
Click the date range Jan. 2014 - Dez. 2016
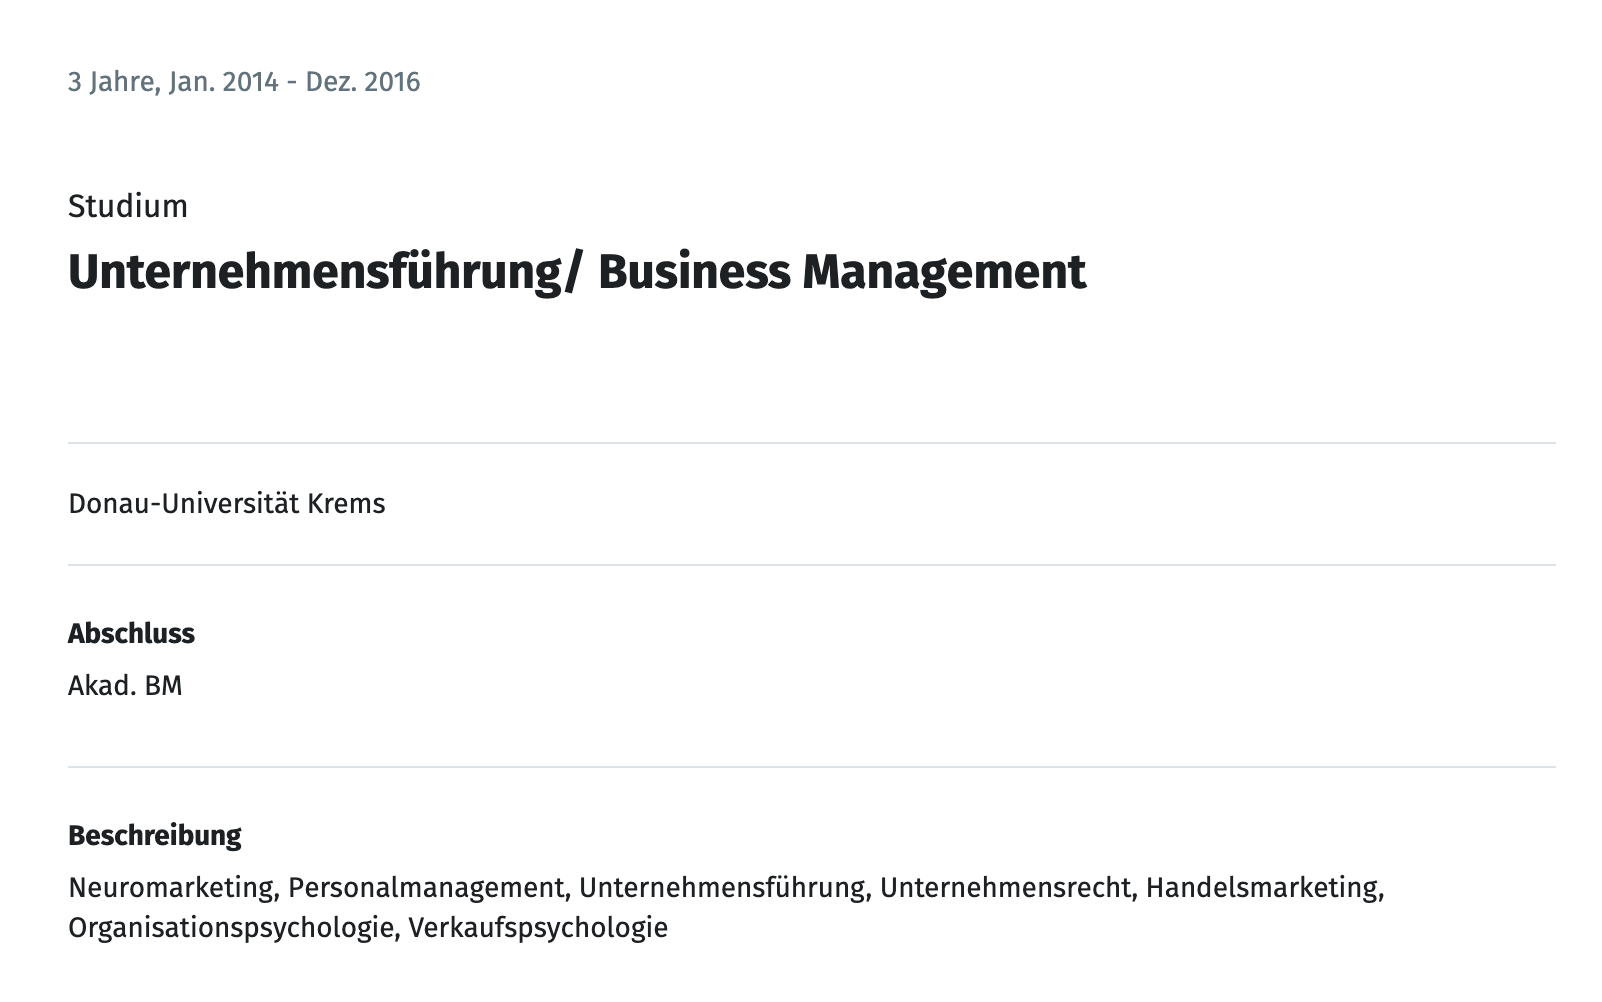294,82
